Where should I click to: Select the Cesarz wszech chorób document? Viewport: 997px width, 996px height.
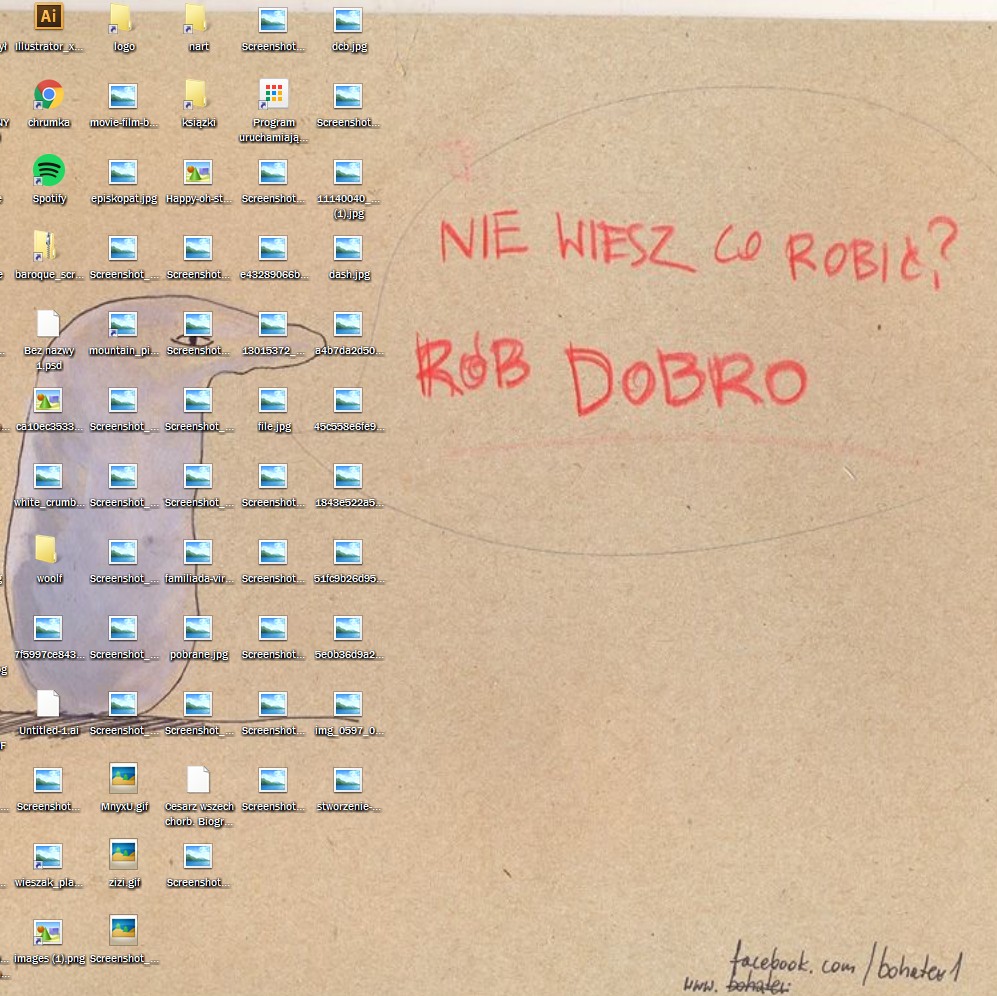tap(198, 780)
